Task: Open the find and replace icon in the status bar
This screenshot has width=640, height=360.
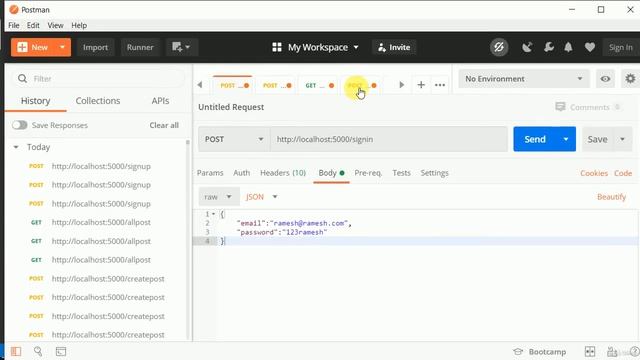Action: [x=38, y=351]
